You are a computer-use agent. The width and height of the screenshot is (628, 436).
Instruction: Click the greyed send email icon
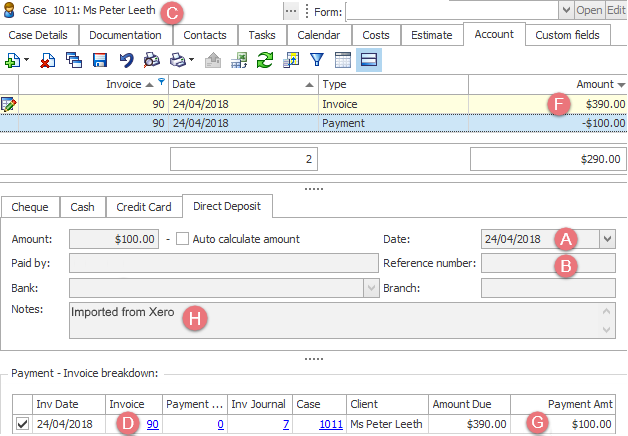point(213,60)
